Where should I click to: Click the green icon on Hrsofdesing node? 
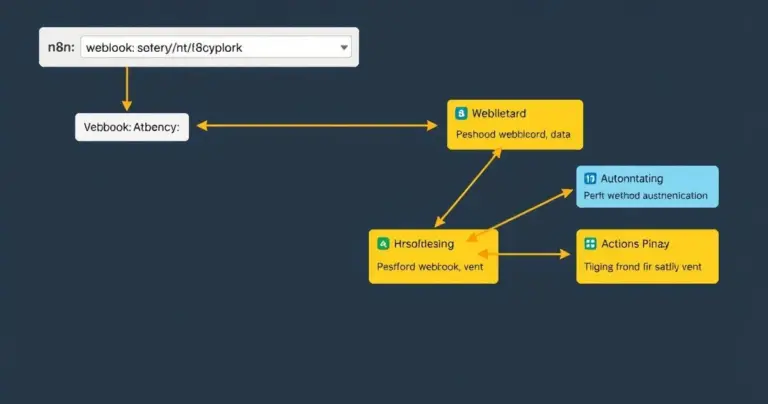[383, 243]
